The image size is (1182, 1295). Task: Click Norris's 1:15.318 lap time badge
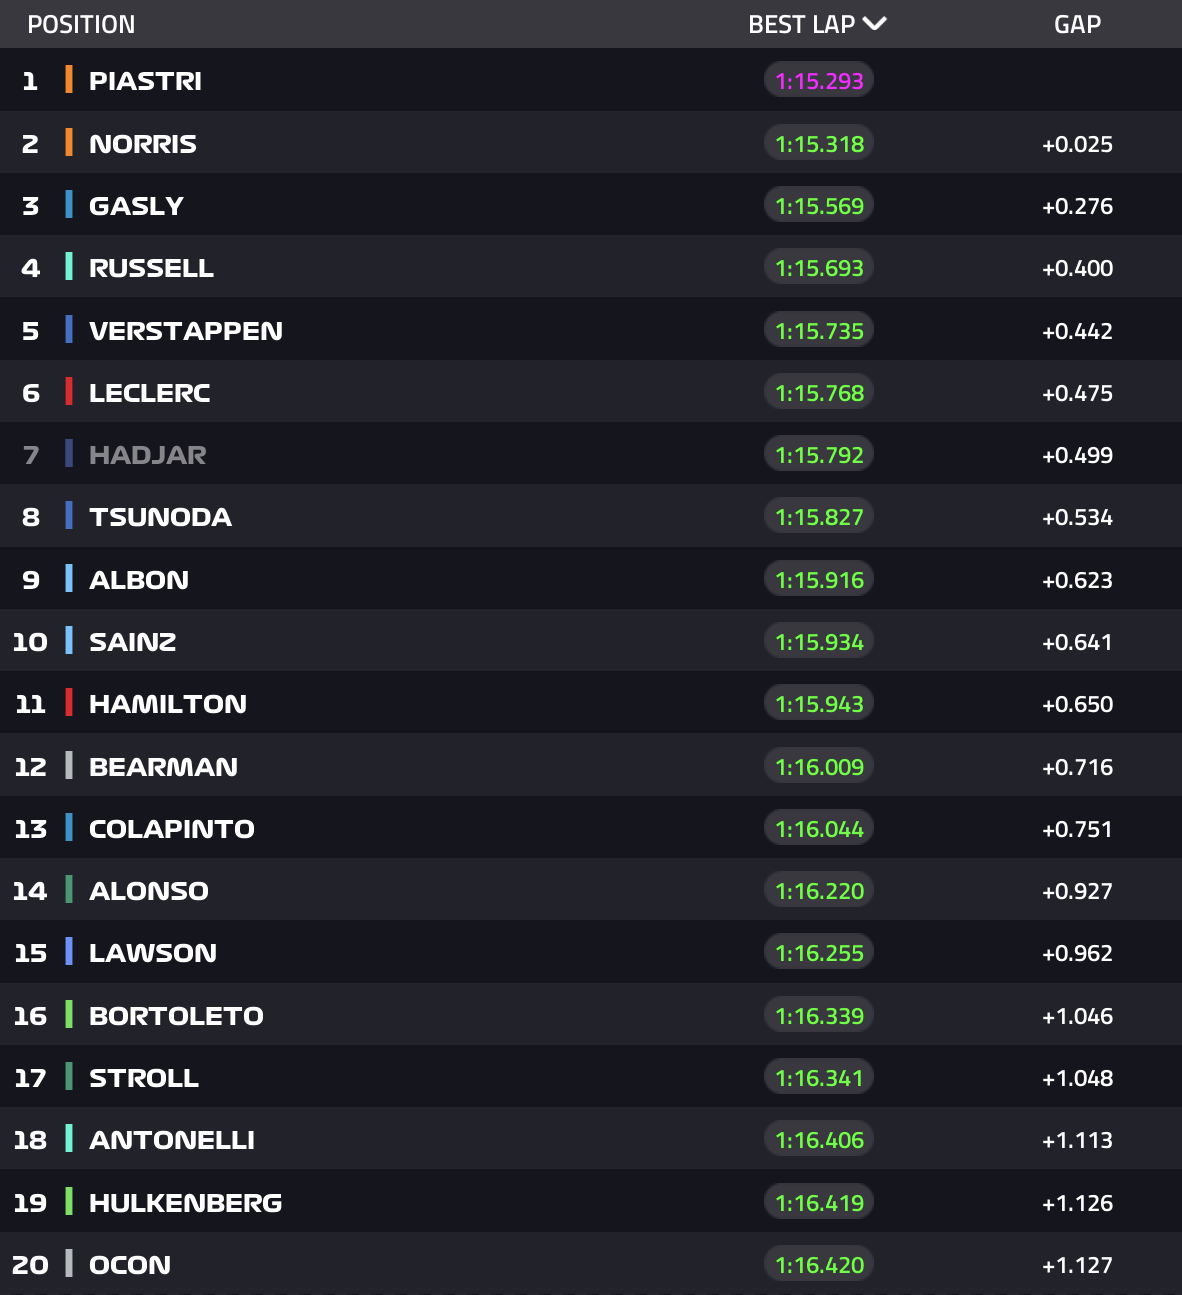click(819, 143)
